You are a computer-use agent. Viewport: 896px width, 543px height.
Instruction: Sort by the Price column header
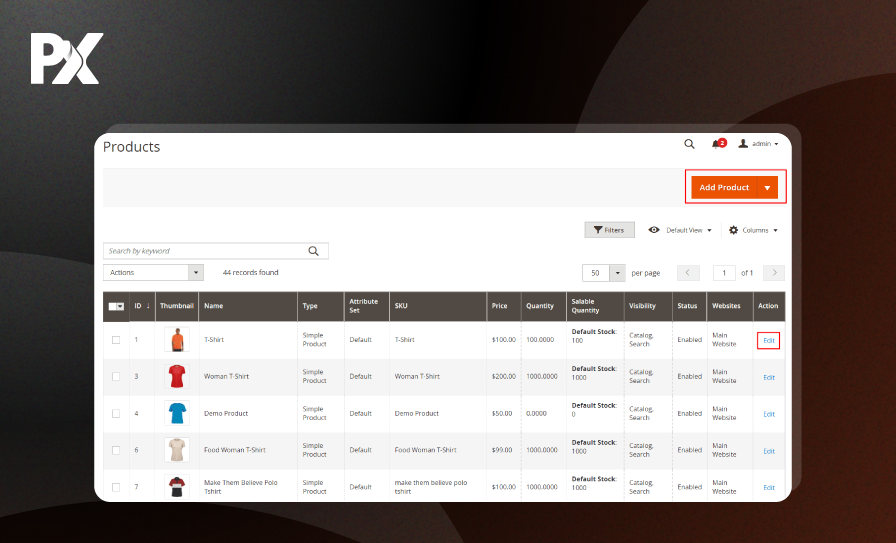(499, 306)
